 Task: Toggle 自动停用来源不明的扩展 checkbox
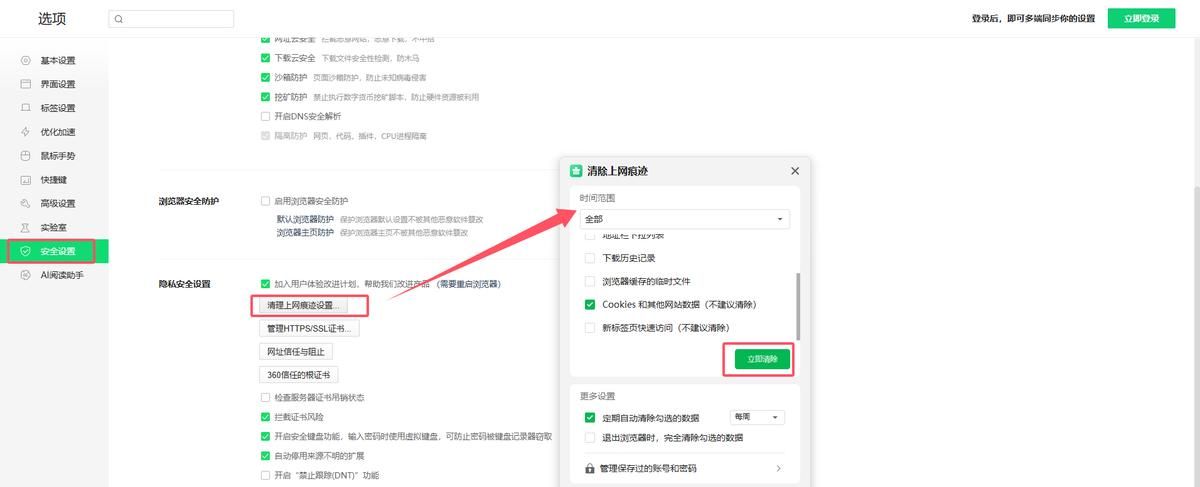tap(265, 456)
